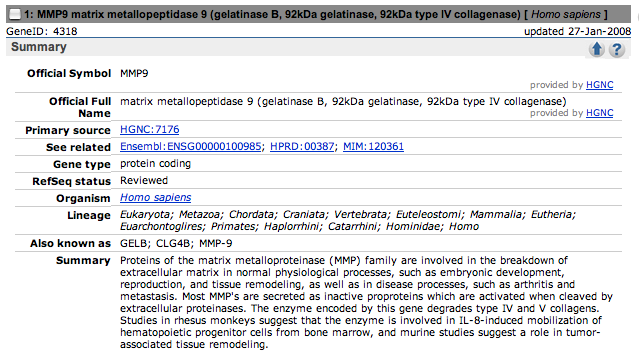The height and width of the screenshot is (364, 639).
Task: Open help via the question mark icon
Action: click(x=617, y=49)
